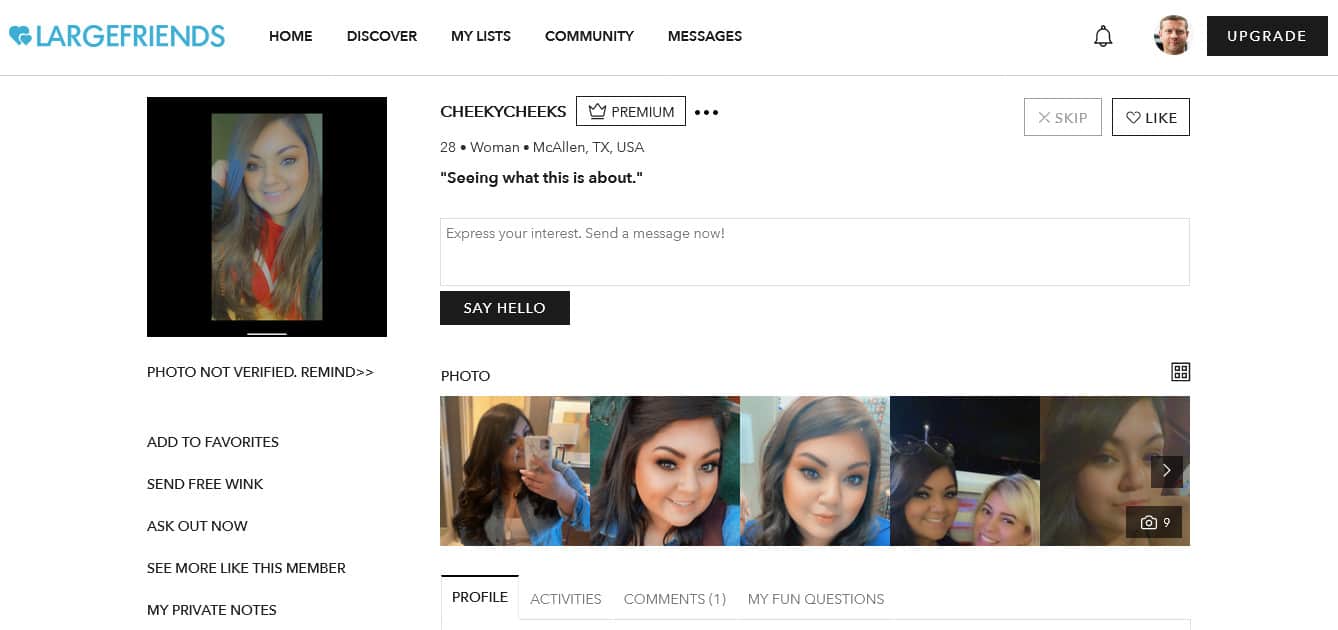
Task: Open the three-dot more options menu
Action: pos(706,112)
